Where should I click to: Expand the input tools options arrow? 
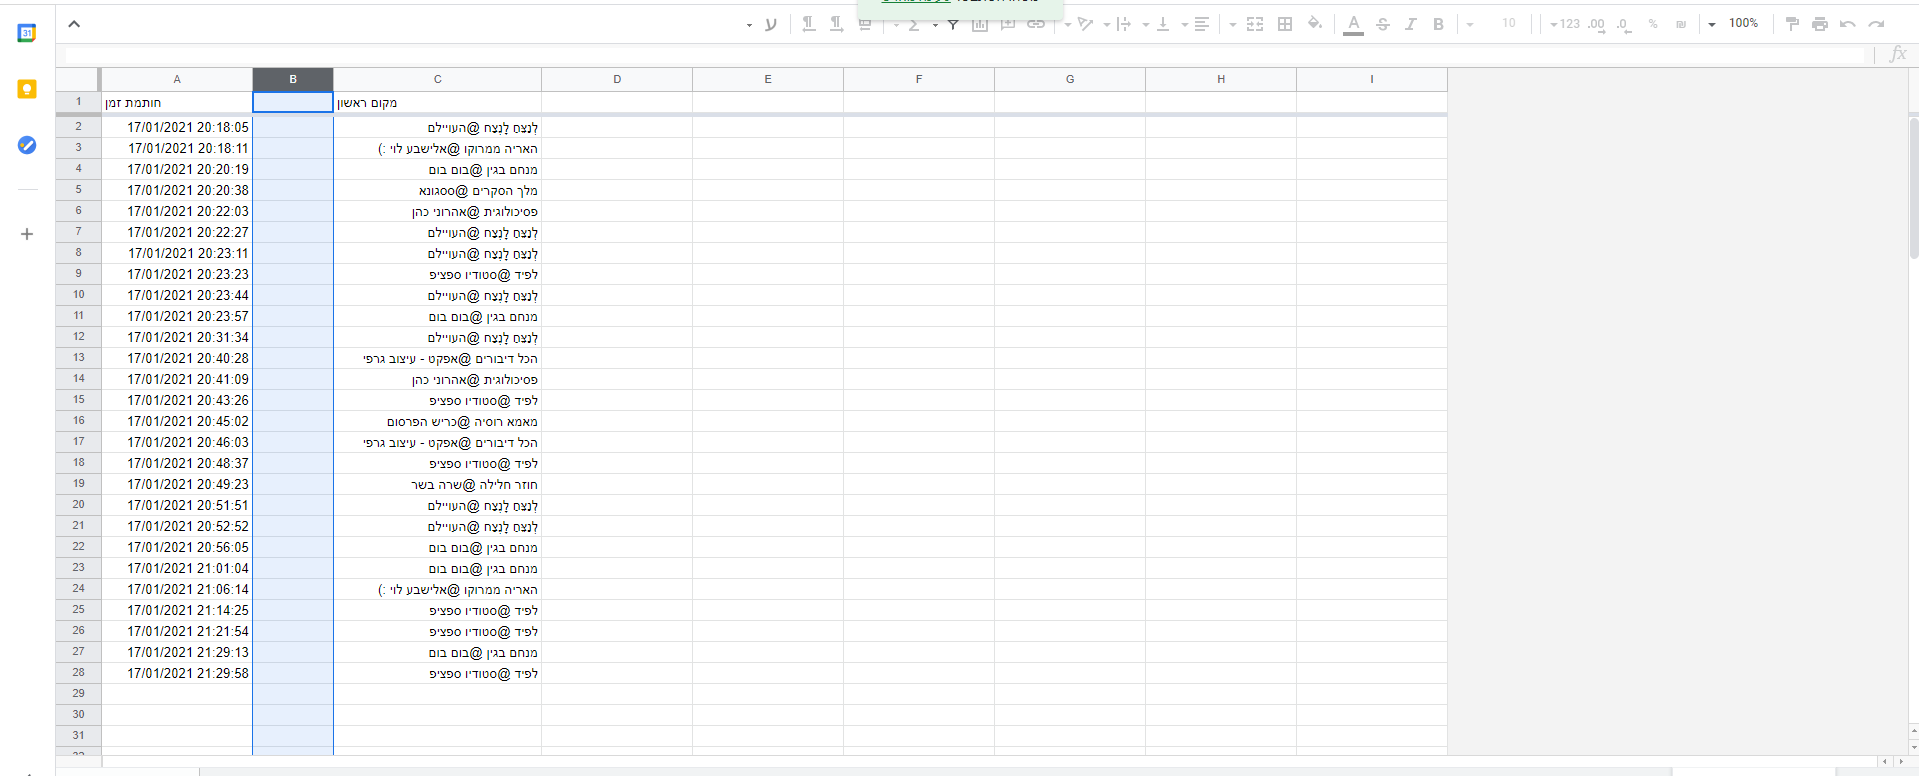click(749, 24)
